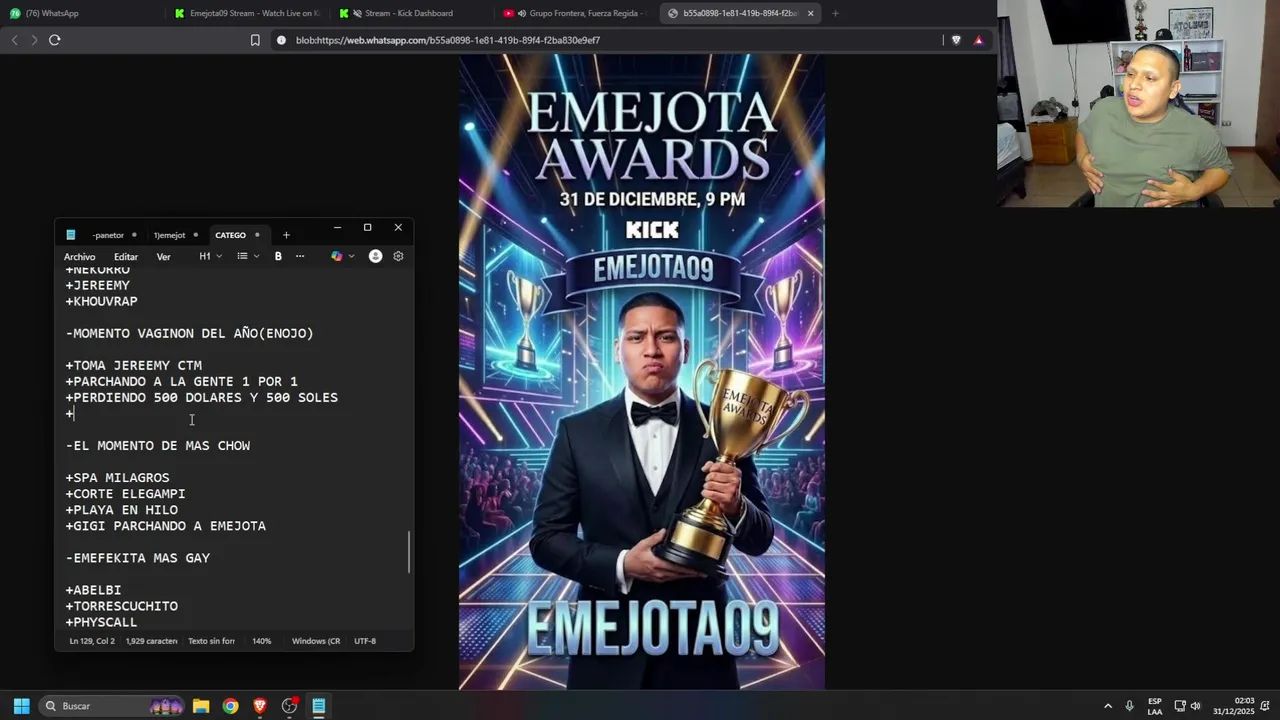Click the taskbar Buscar search box
The width and height of the screenshot is (1280, 720).
(x=112, y=706)
